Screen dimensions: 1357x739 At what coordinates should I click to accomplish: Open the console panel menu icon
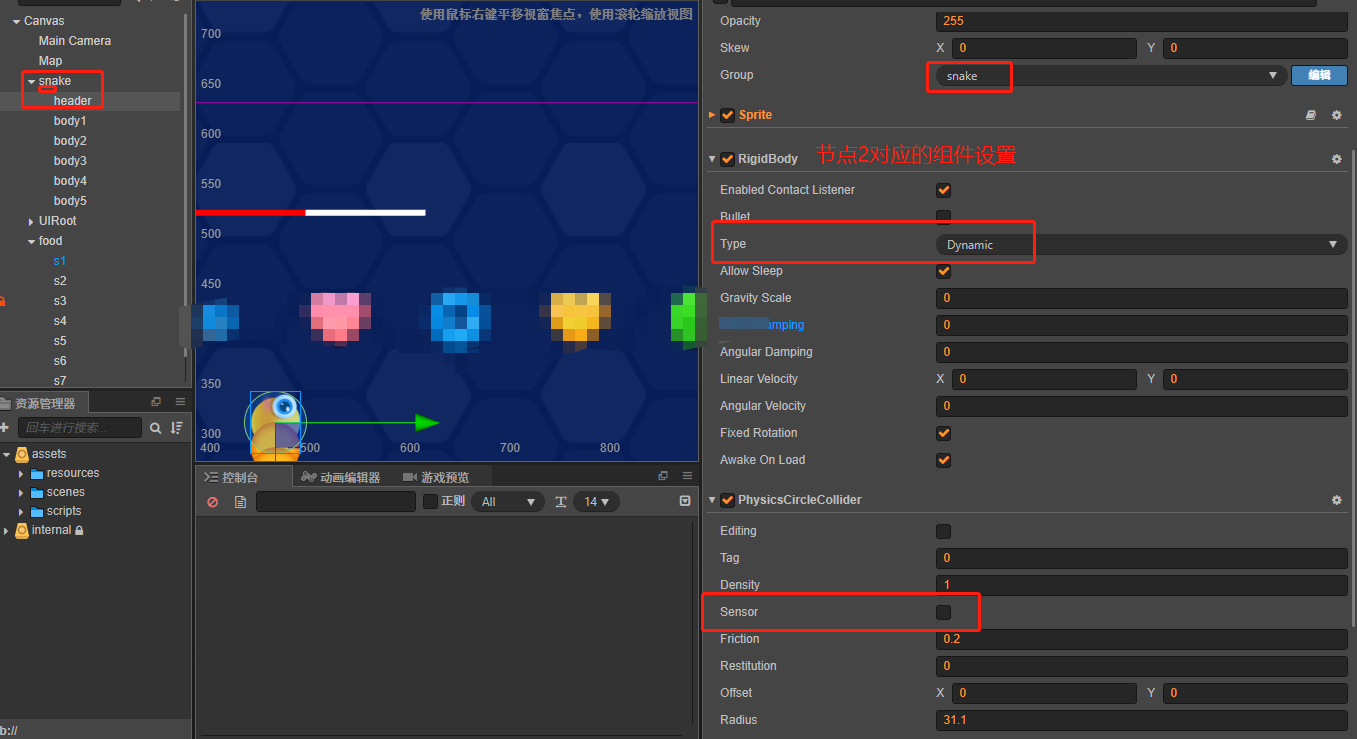pos(687,476)
